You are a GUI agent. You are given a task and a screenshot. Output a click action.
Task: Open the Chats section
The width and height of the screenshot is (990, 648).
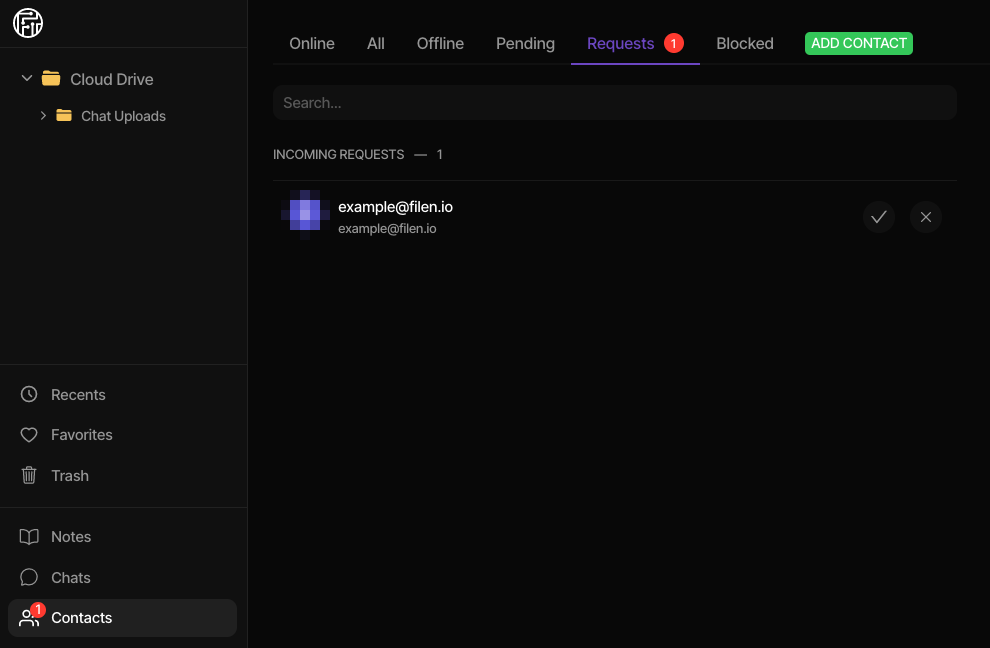(x=71, y=577)
